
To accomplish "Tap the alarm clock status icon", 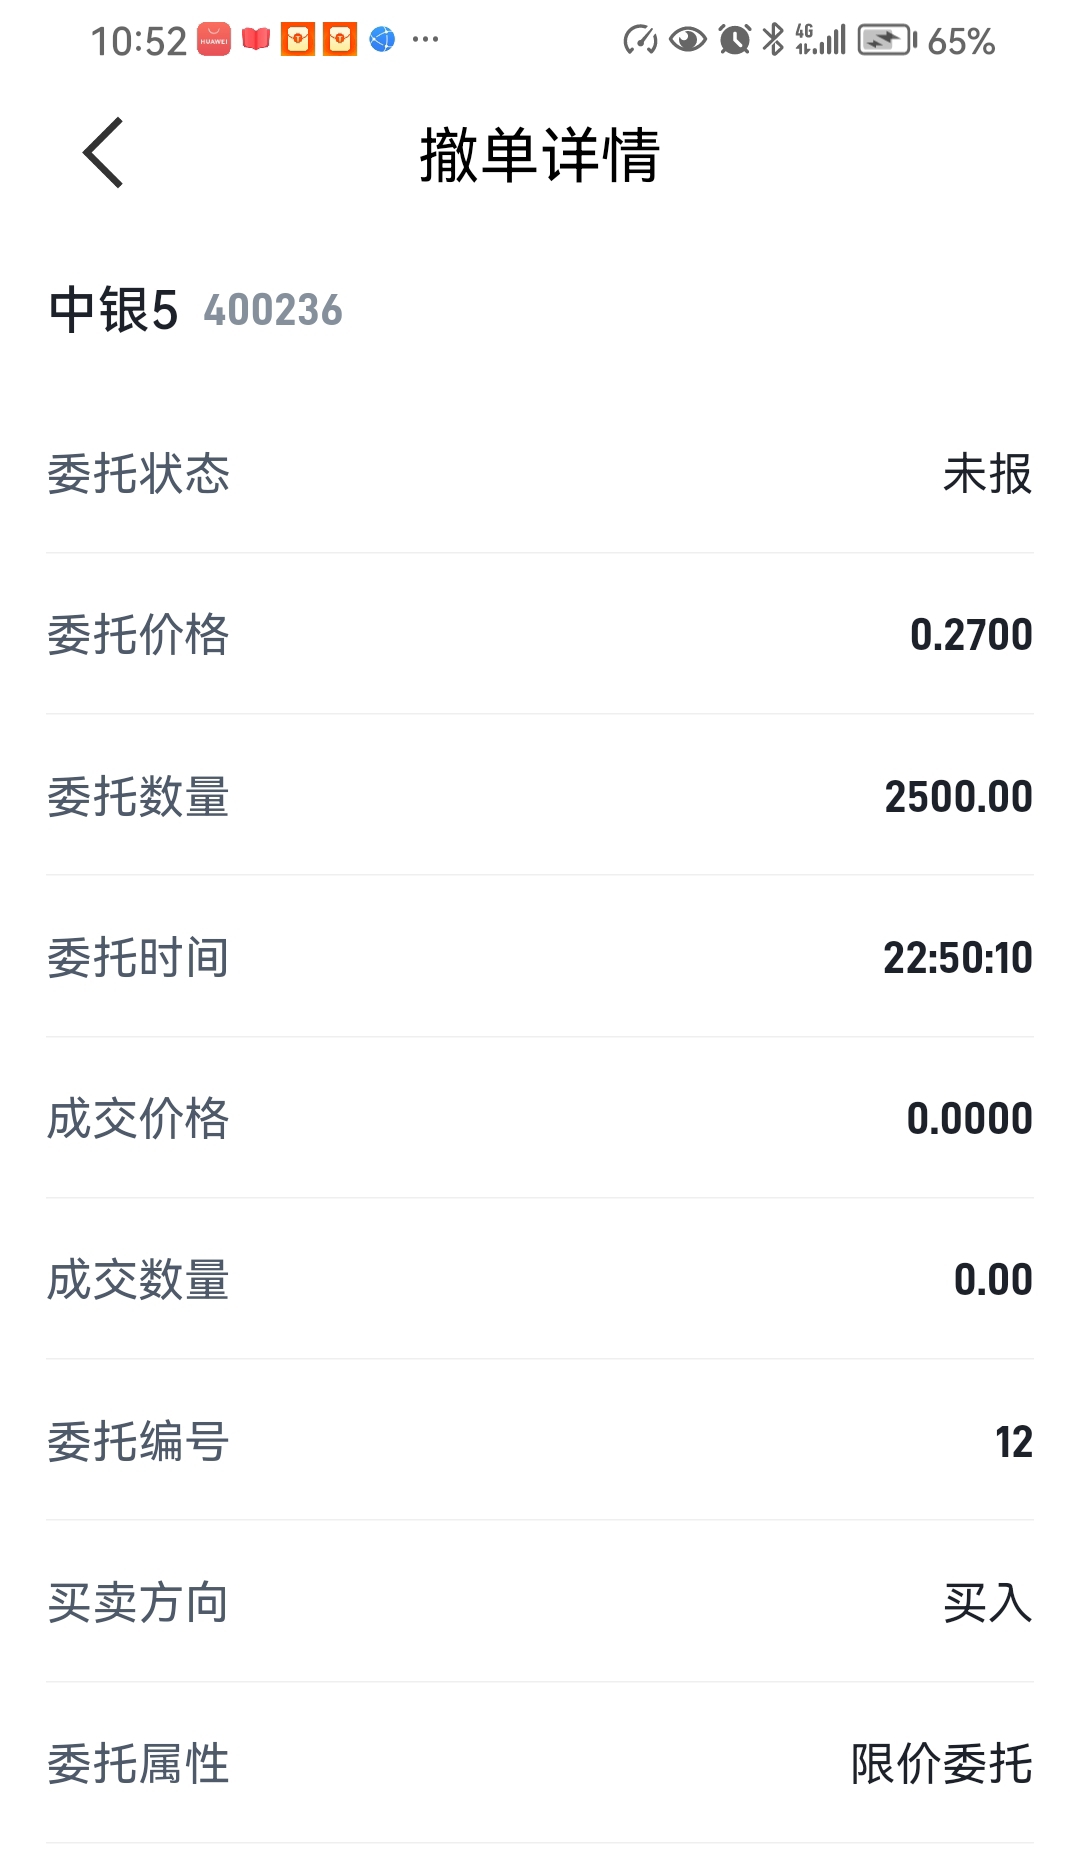I will click(x=735, y=40).
